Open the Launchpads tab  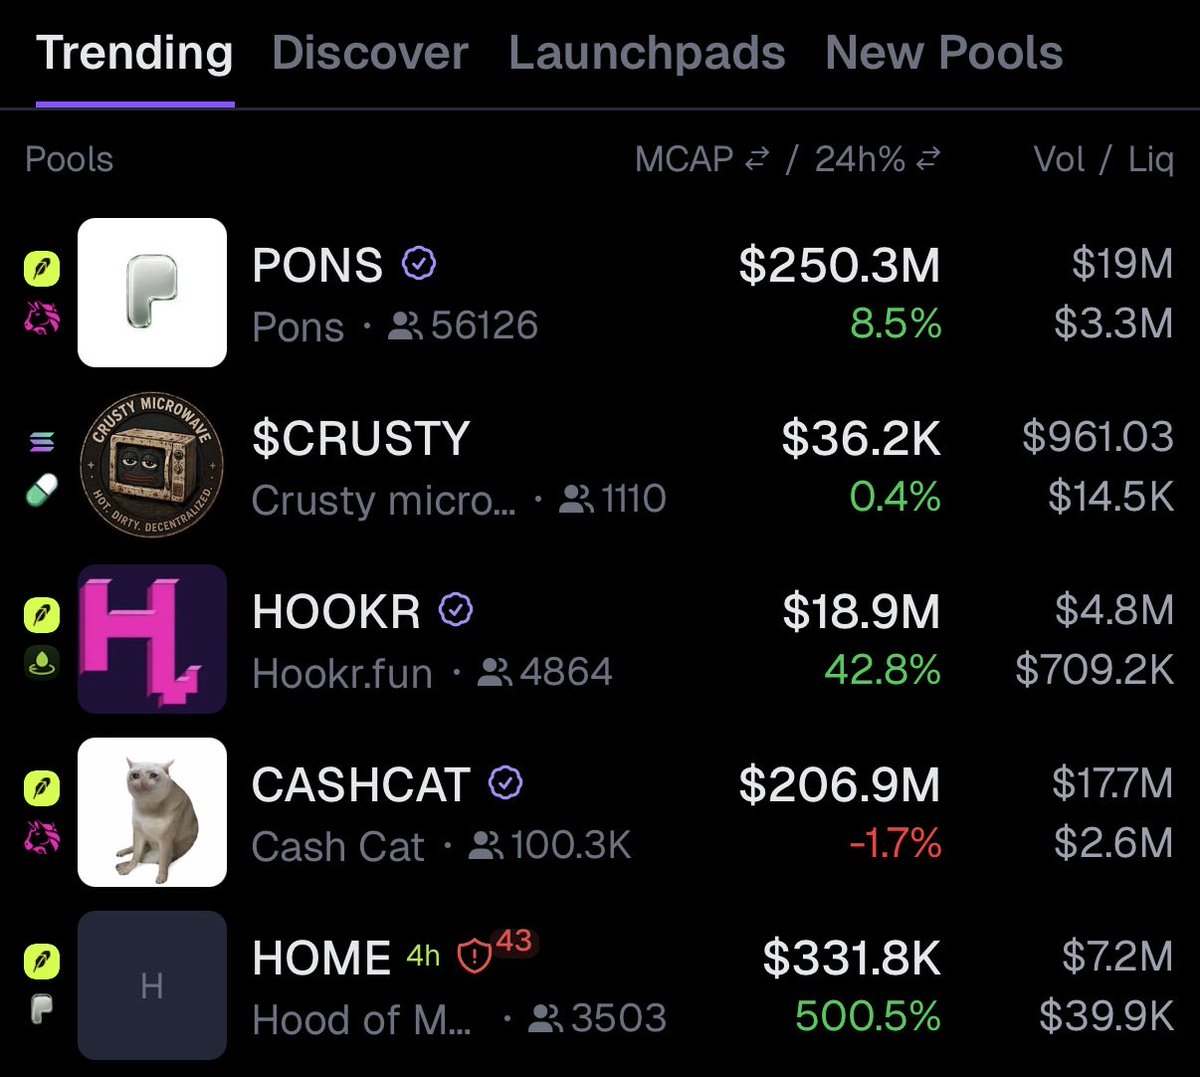tap(646, 53)
